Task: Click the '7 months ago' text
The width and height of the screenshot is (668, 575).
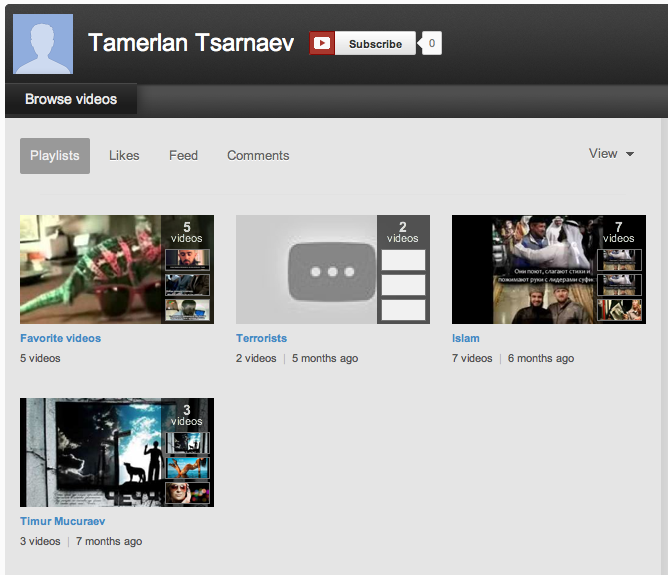Action: click(109, 541)
